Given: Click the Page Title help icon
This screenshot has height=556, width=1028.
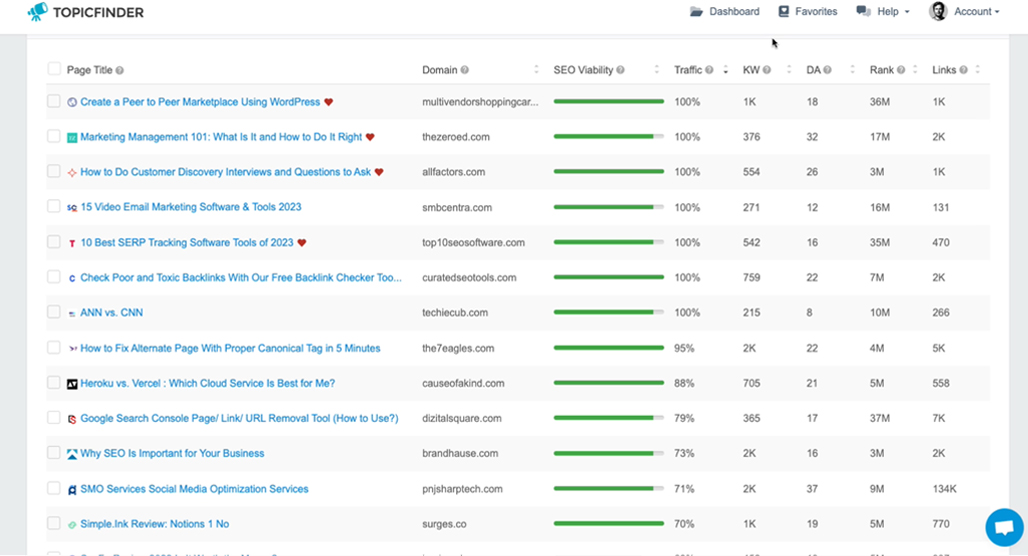Looking at the screenshot, I should click(x=119, y=70).
